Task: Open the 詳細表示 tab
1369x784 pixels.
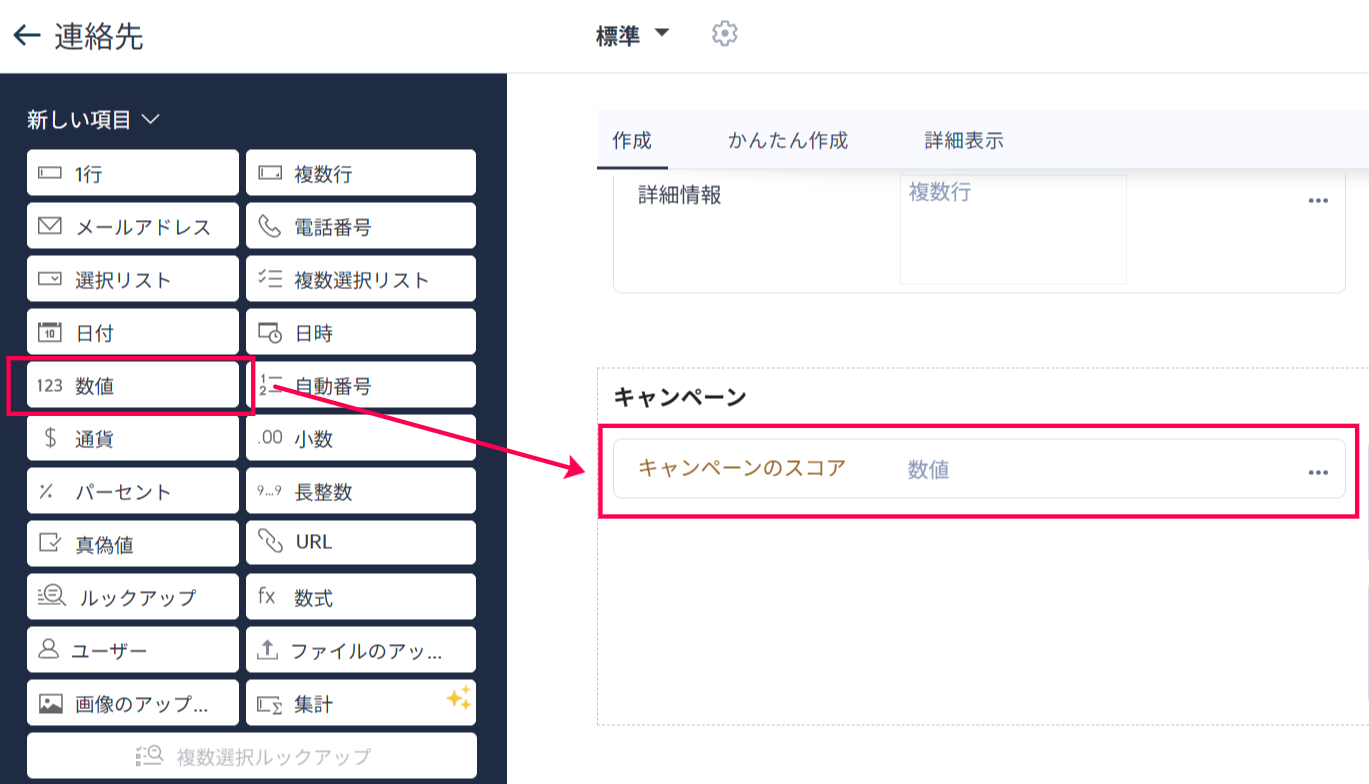Action: [963, 141]
